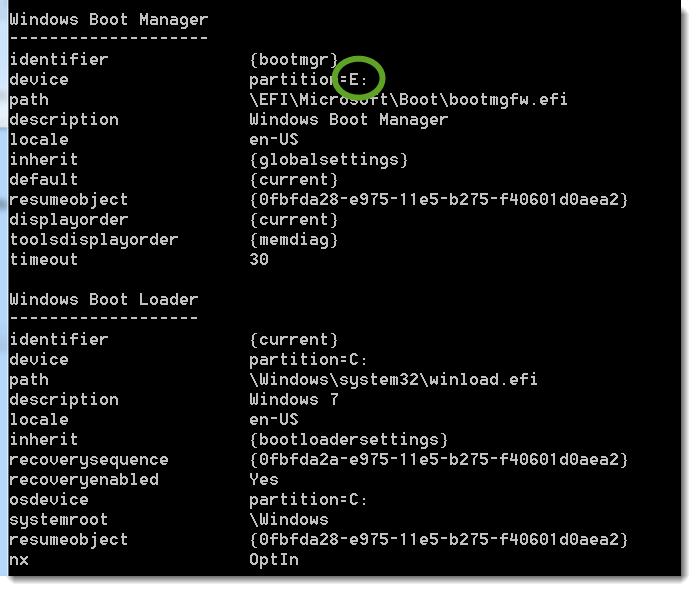Select the {bootloadersettings} value
Image resolution: width=696 pixels, height=591 pixels.
click(348, 440)
